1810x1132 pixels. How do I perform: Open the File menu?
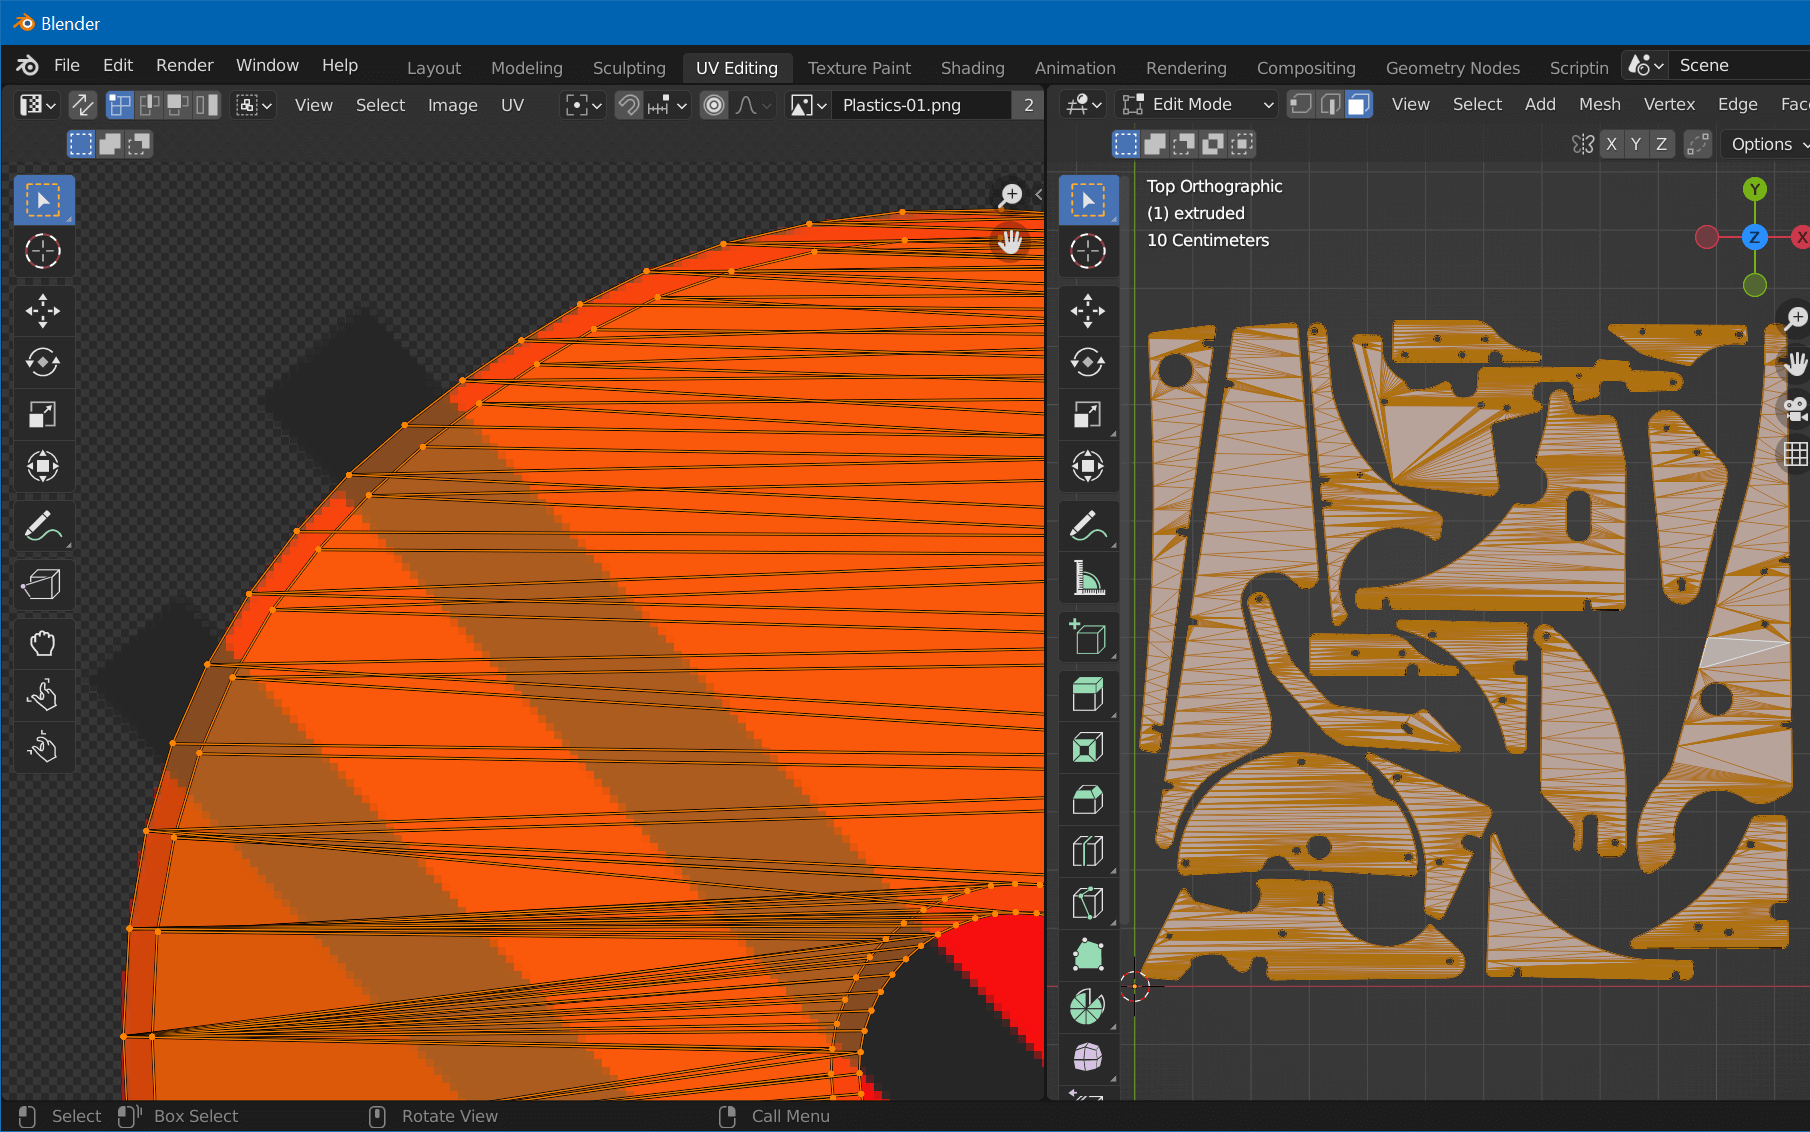click(67, 65)
